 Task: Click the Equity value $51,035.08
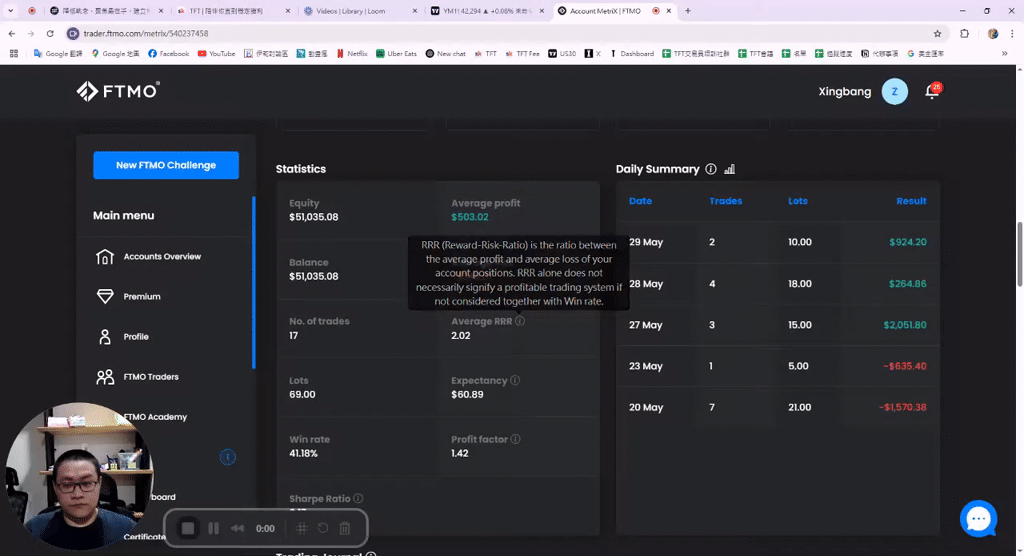point(313,217)
